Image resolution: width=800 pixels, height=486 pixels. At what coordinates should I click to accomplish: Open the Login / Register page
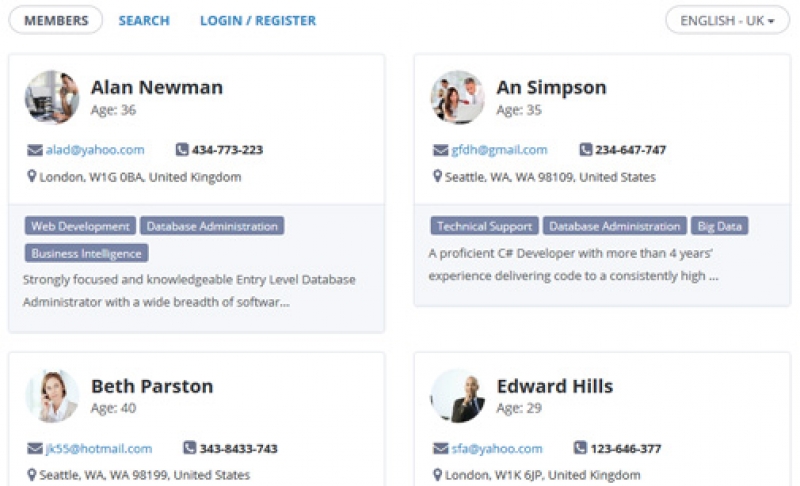tap(258, 20)
